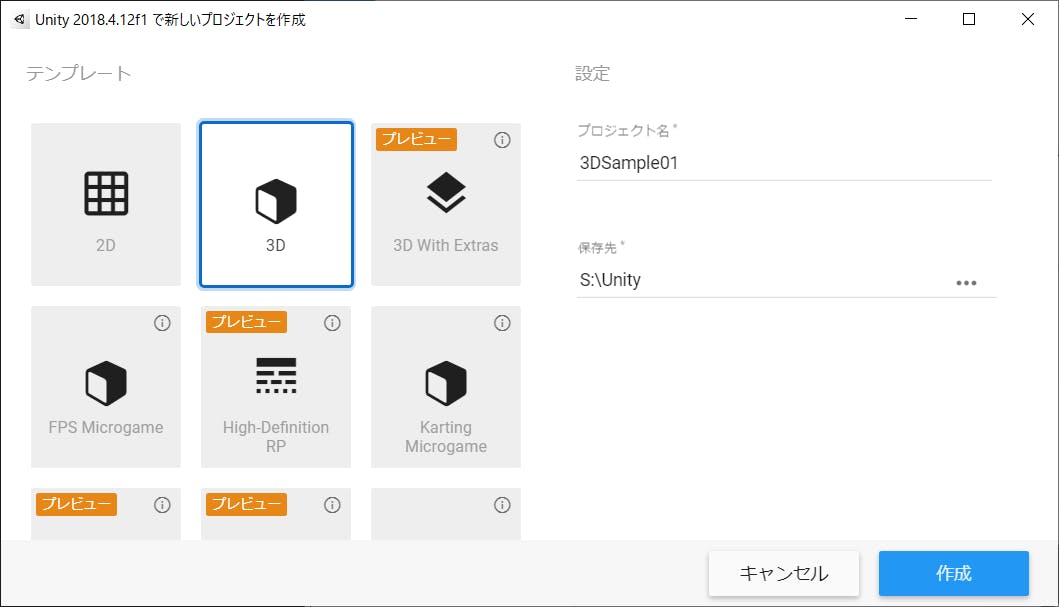Screen dimensions: 1059x607
Task: Click the プレビュー badge on High-Definition RP
Action: [x=247, y=322]
